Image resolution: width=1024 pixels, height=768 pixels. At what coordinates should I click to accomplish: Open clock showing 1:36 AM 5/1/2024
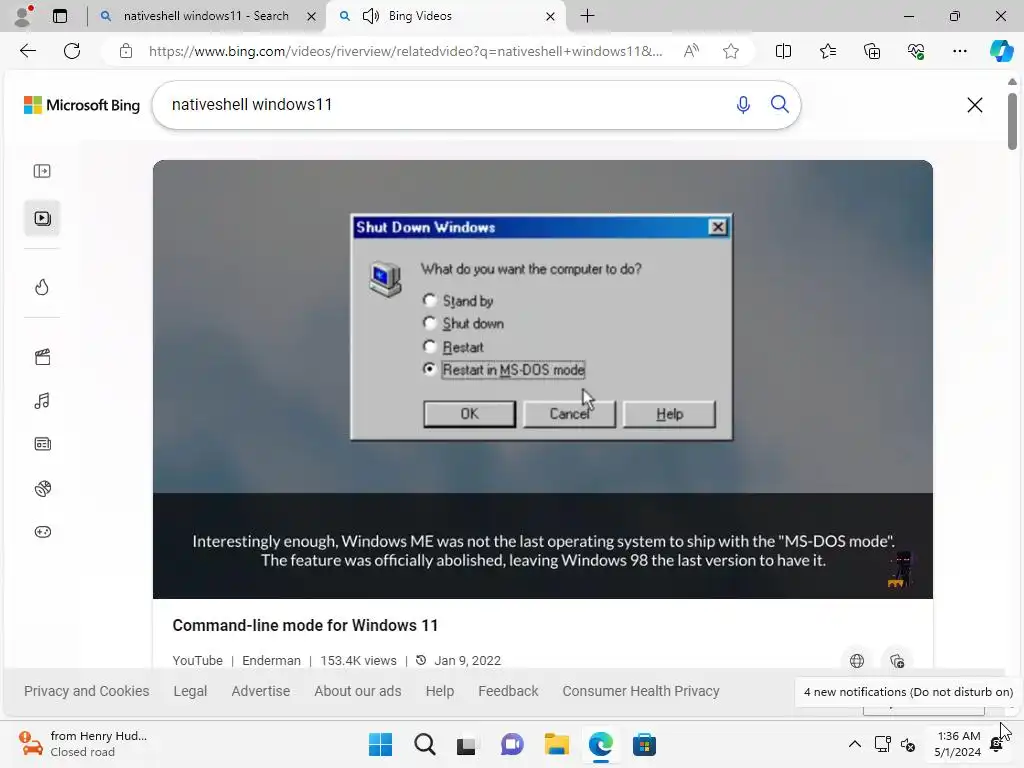(958, 744)
